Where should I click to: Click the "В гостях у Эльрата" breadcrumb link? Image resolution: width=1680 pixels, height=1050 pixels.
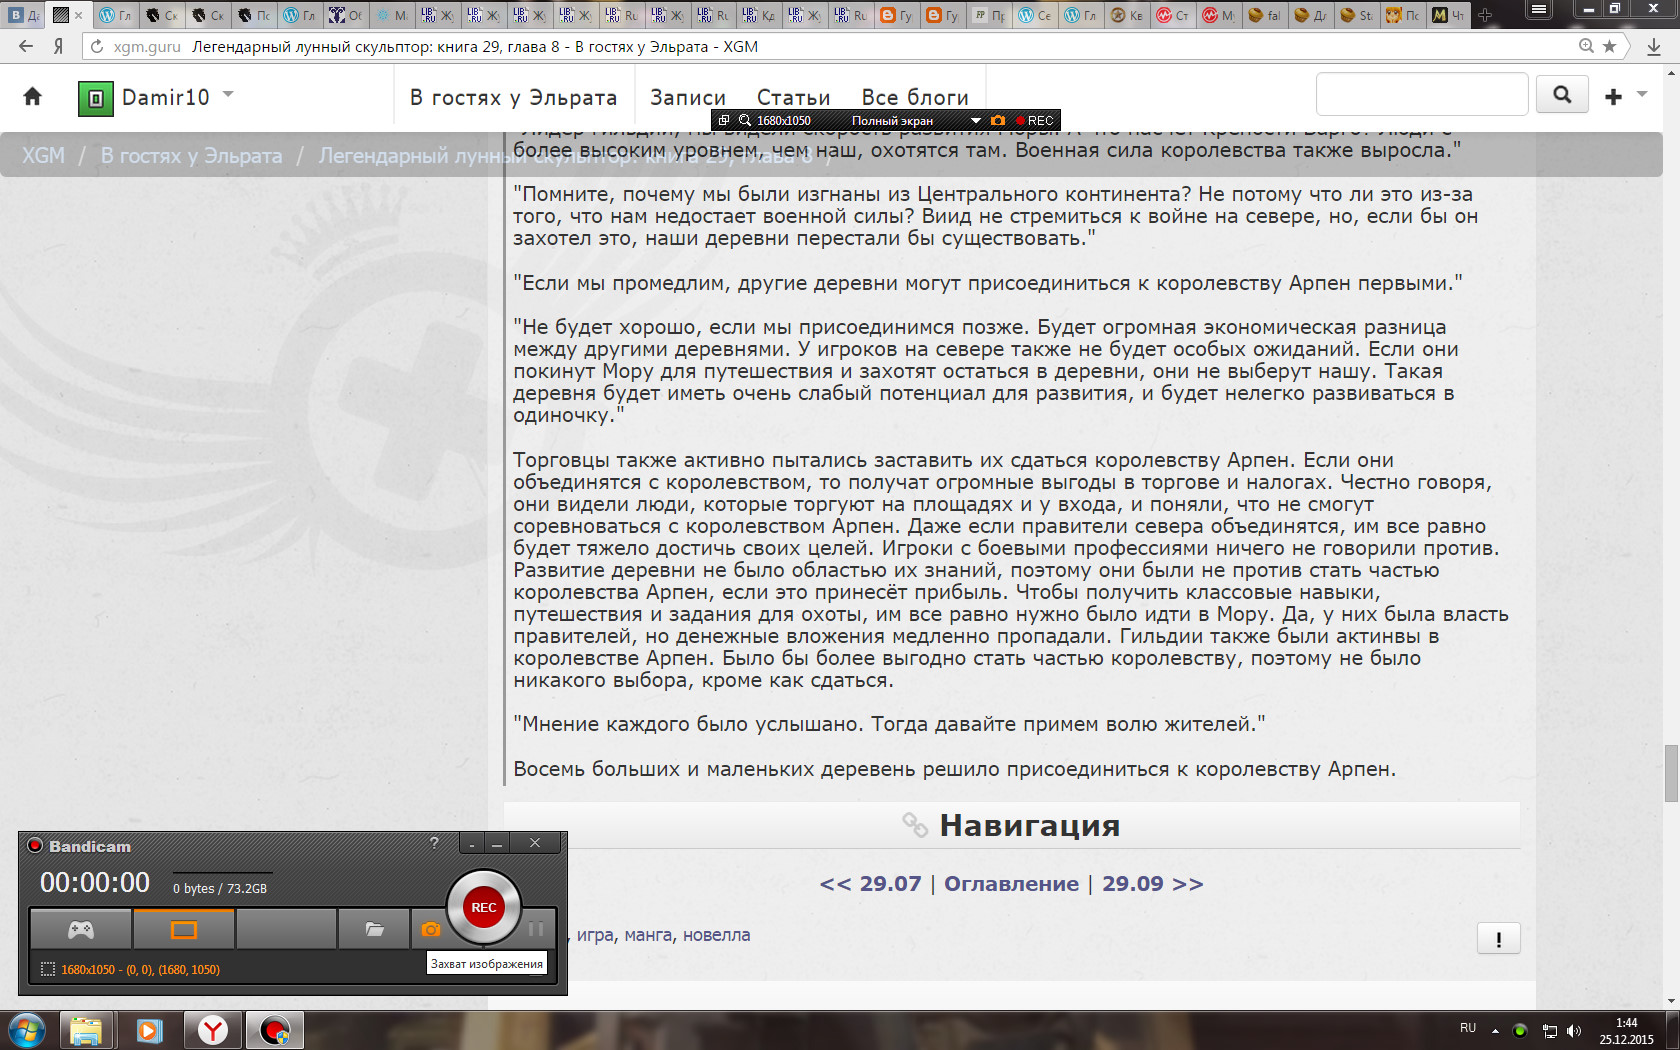click(x=191, y=155)
